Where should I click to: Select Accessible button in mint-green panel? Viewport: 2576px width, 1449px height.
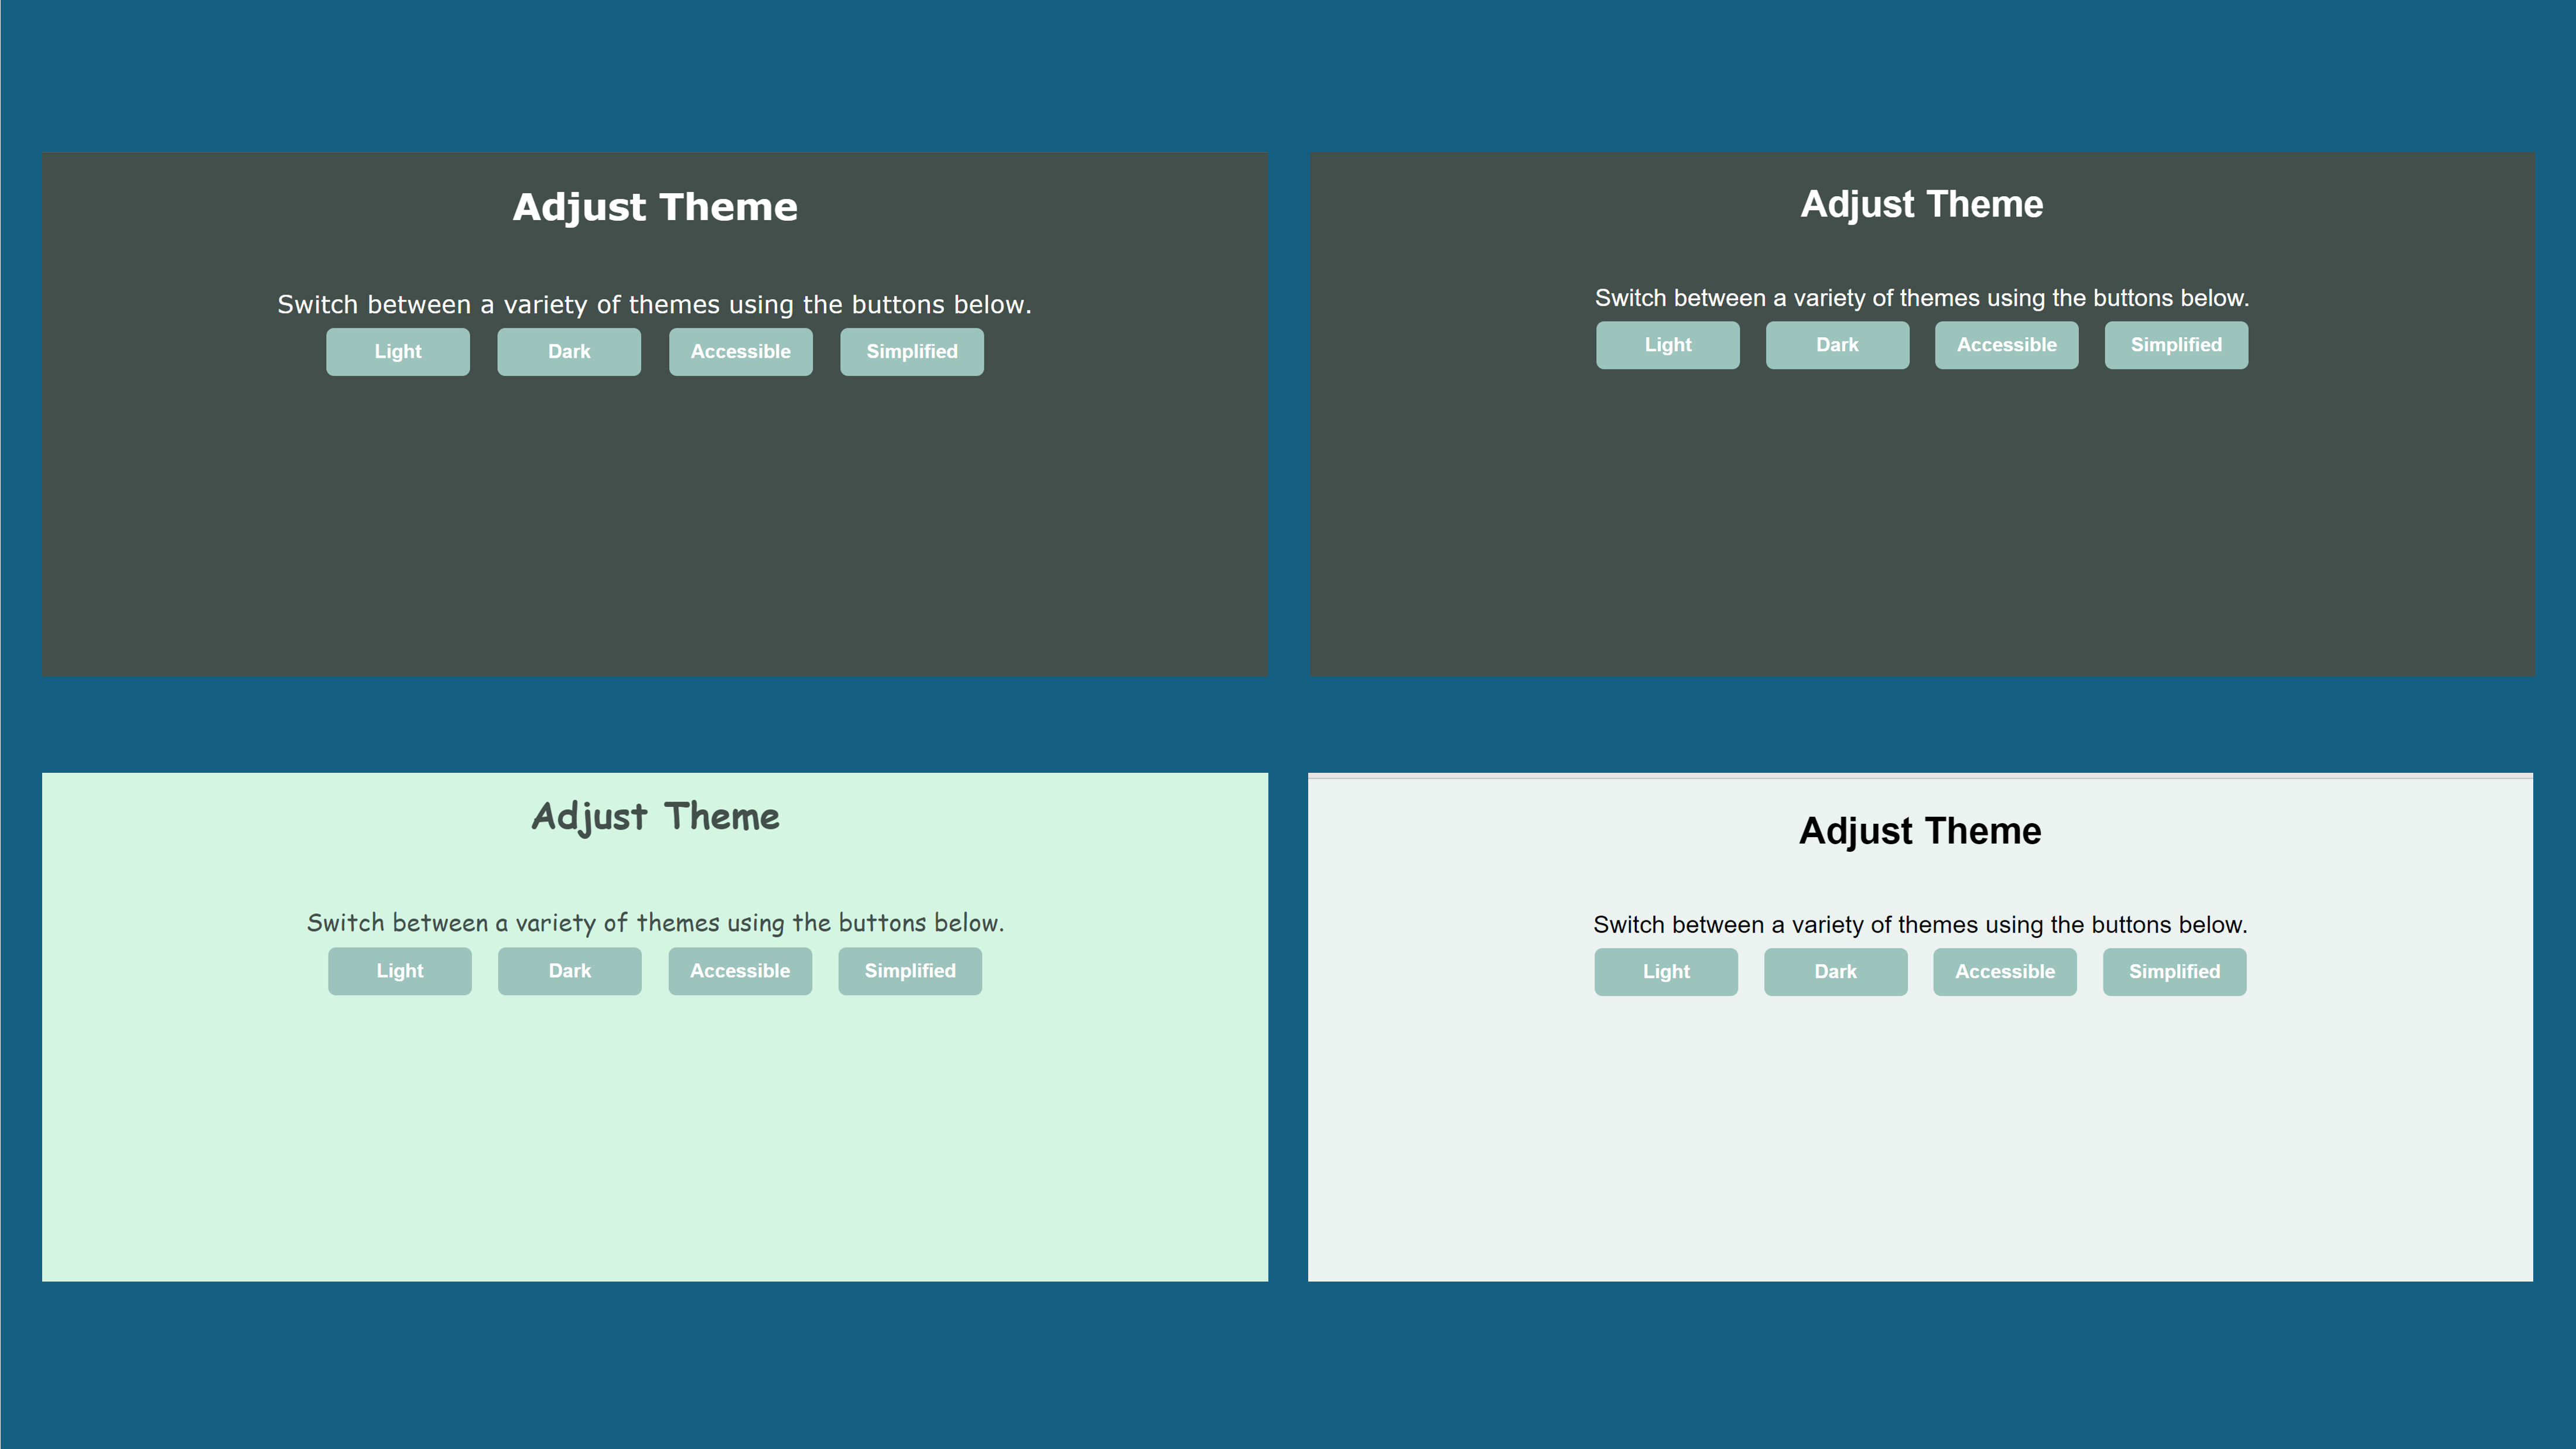[739, 970]
